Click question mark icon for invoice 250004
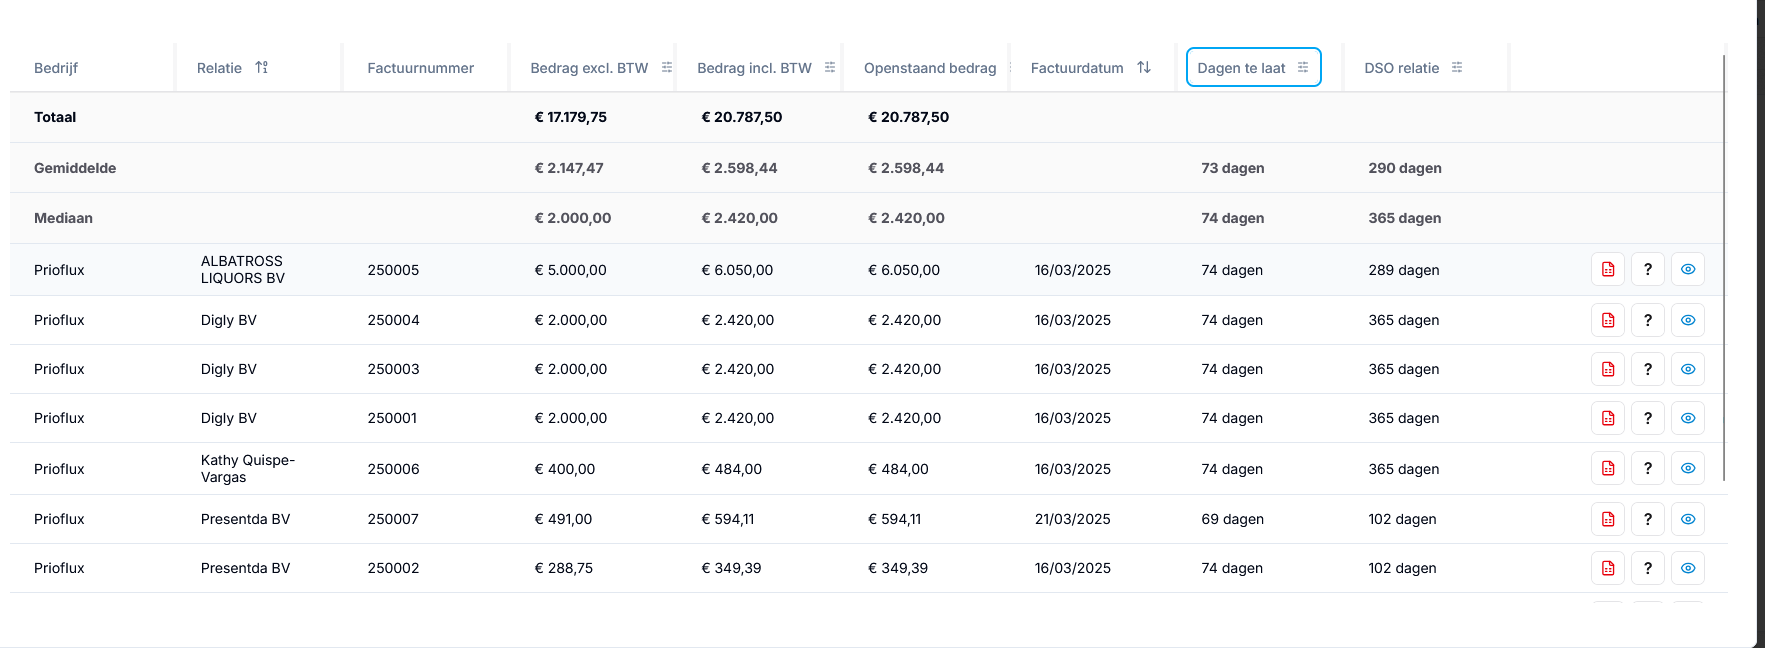Image resolution: width=1765 pixels, height=648 pixels. click(x=1648, y=320)
